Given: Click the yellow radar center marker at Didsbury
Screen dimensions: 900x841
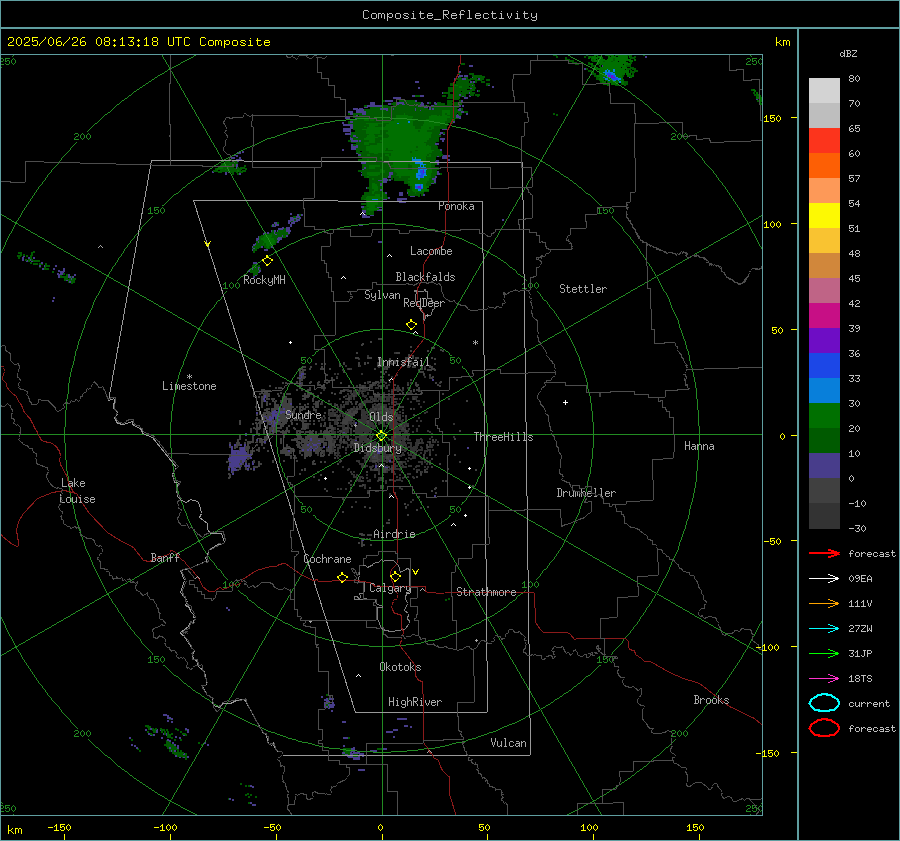Looking at the screenshot, I should click(x=382, y=436).
